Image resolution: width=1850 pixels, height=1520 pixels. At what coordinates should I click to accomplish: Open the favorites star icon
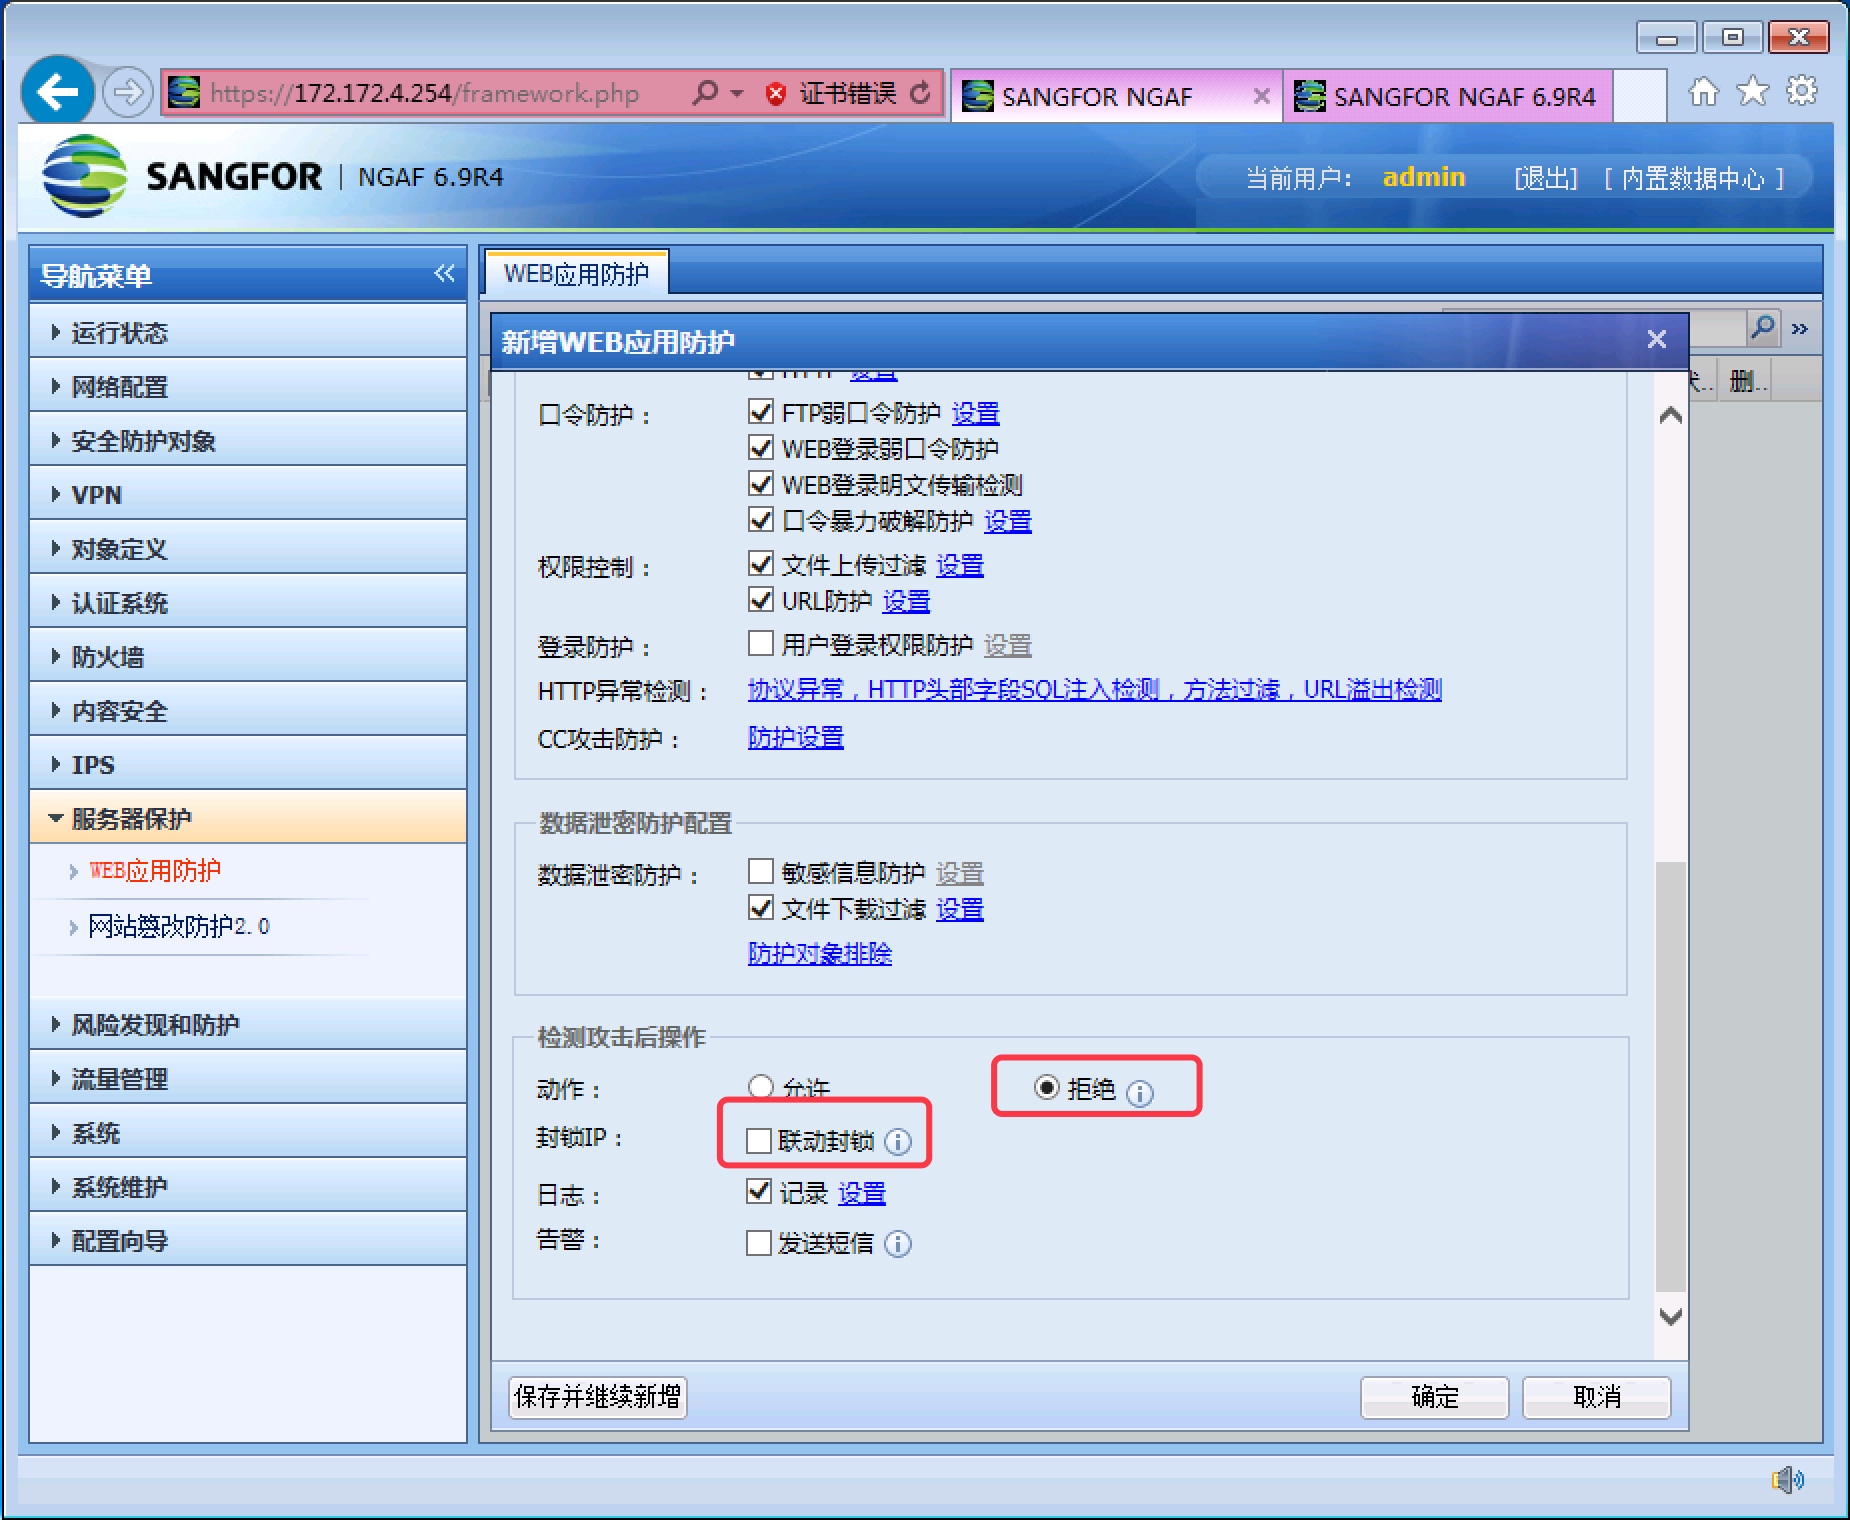(x=1752, y=92)
